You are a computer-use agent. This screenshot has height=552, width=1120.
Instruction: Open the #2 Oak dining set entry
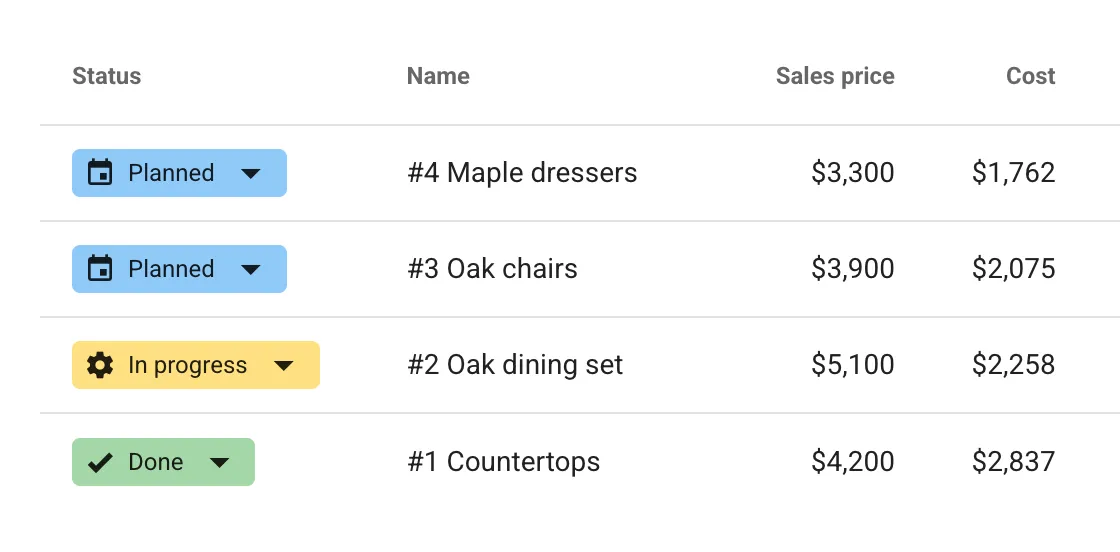515,365
